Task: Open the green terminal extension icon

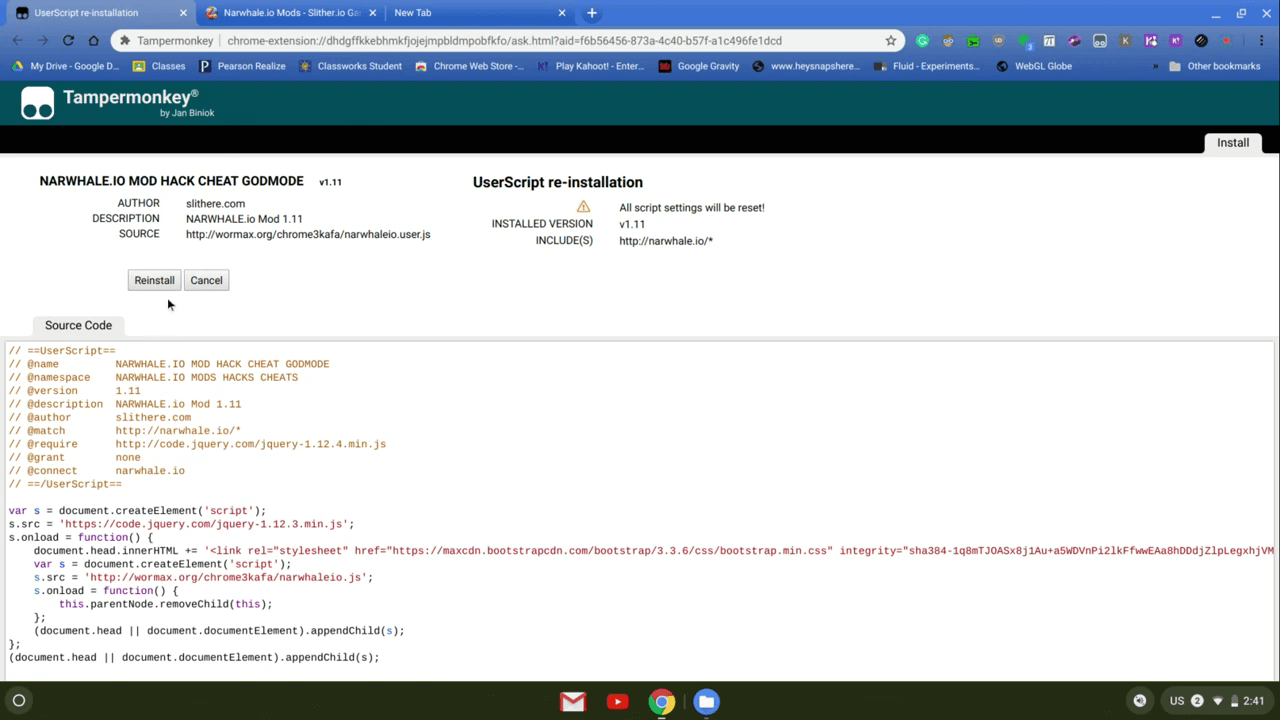Action: [973, 41]
